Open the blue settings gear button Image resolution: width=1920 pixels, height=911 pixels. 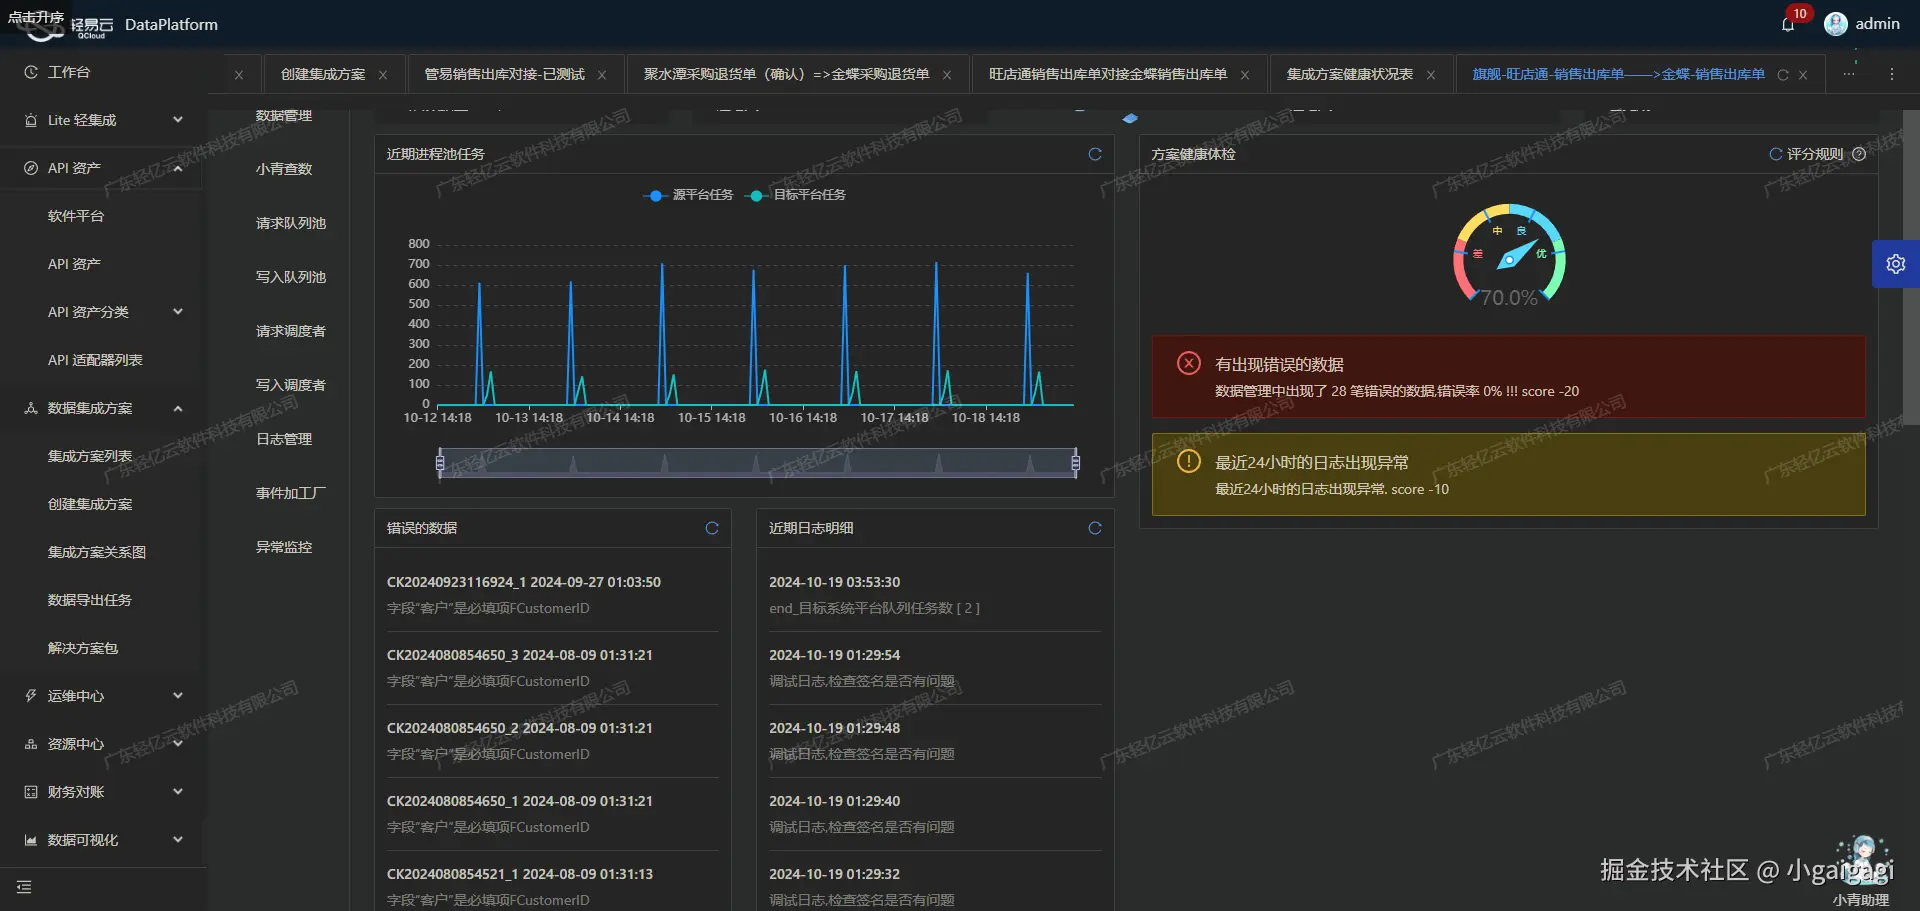click(1895, 264)
